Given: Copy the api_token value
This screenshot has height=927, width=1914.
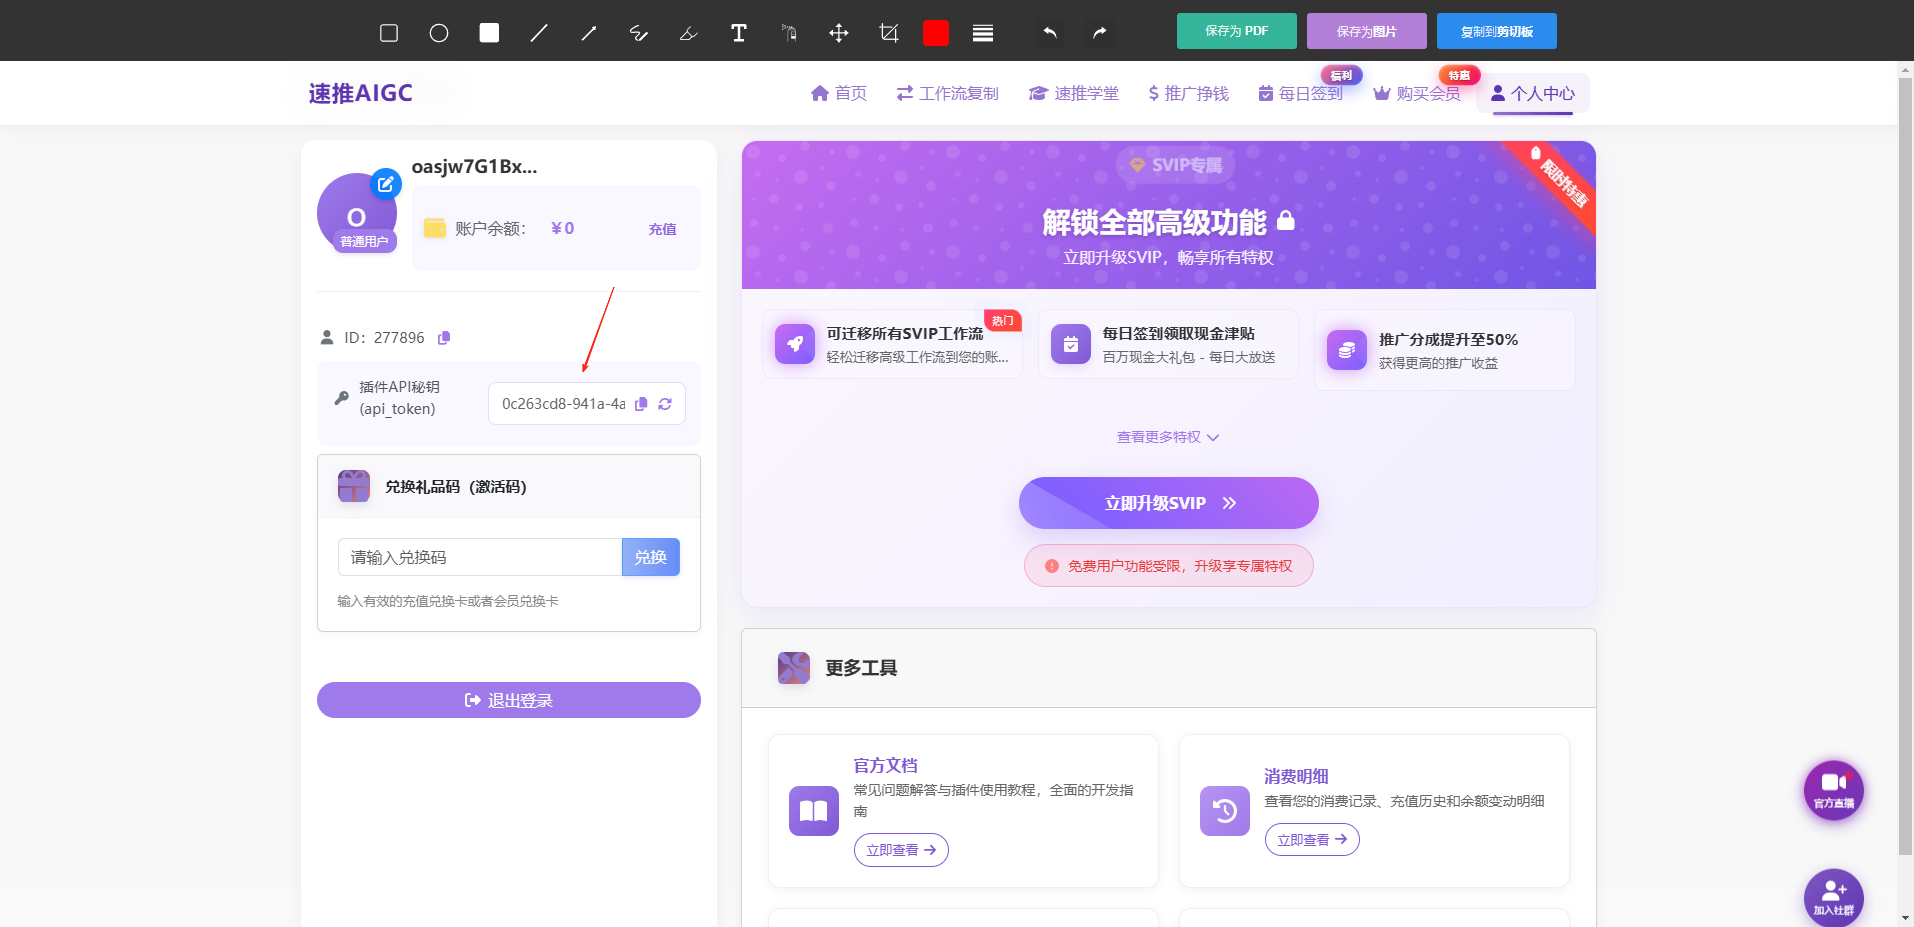Looking at the screenshot, I should tap(641, 404).
